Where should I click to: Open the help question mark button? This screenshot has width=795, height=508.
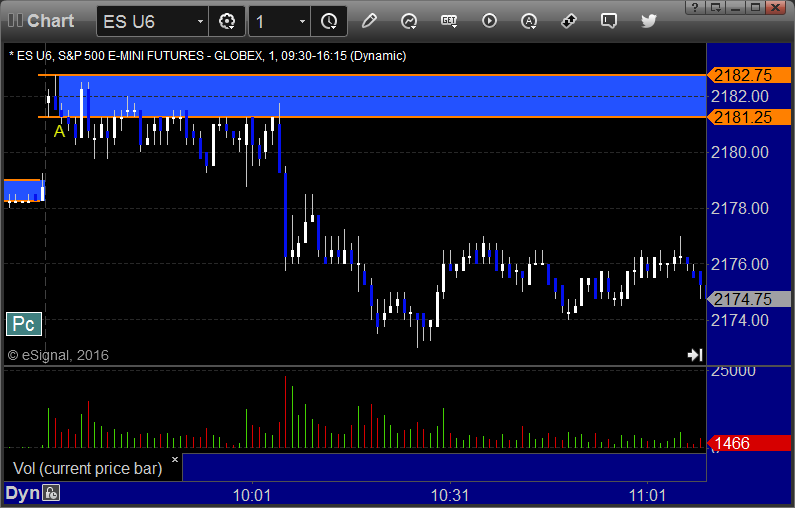[695, 7]
